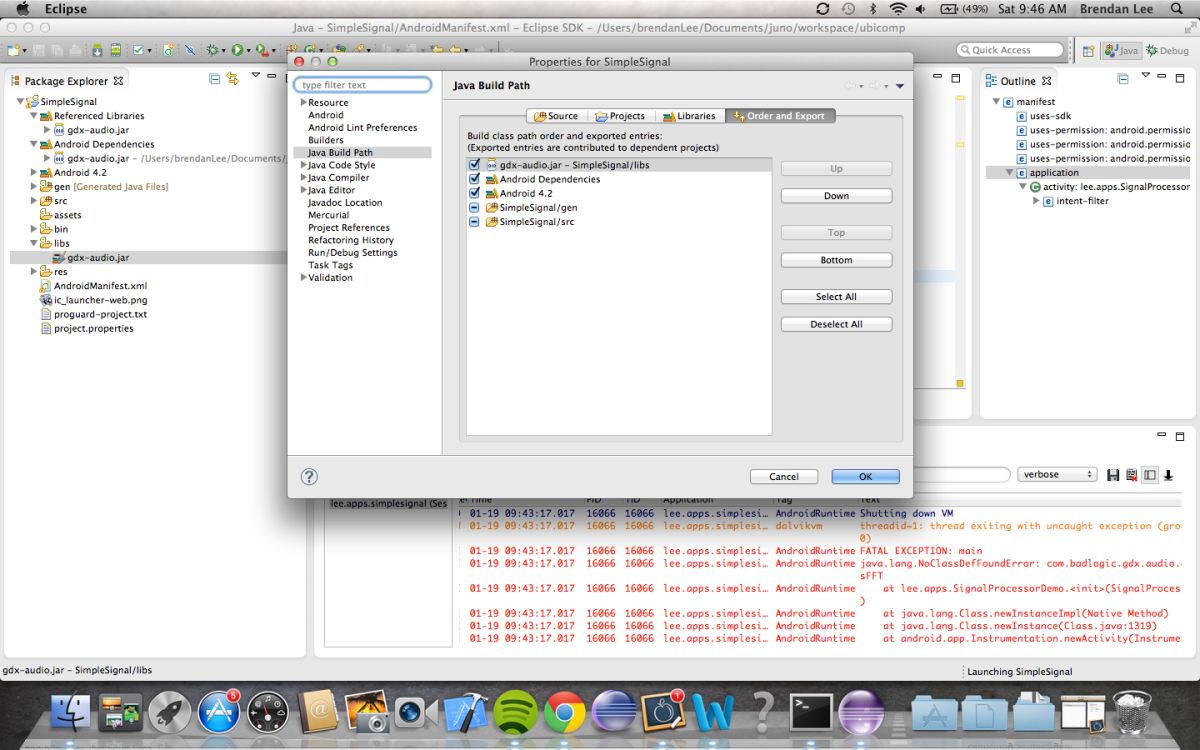1200x750 pixels.
Task: Open the verbose log level dropdown
Action: click(x=1057, y=475)
